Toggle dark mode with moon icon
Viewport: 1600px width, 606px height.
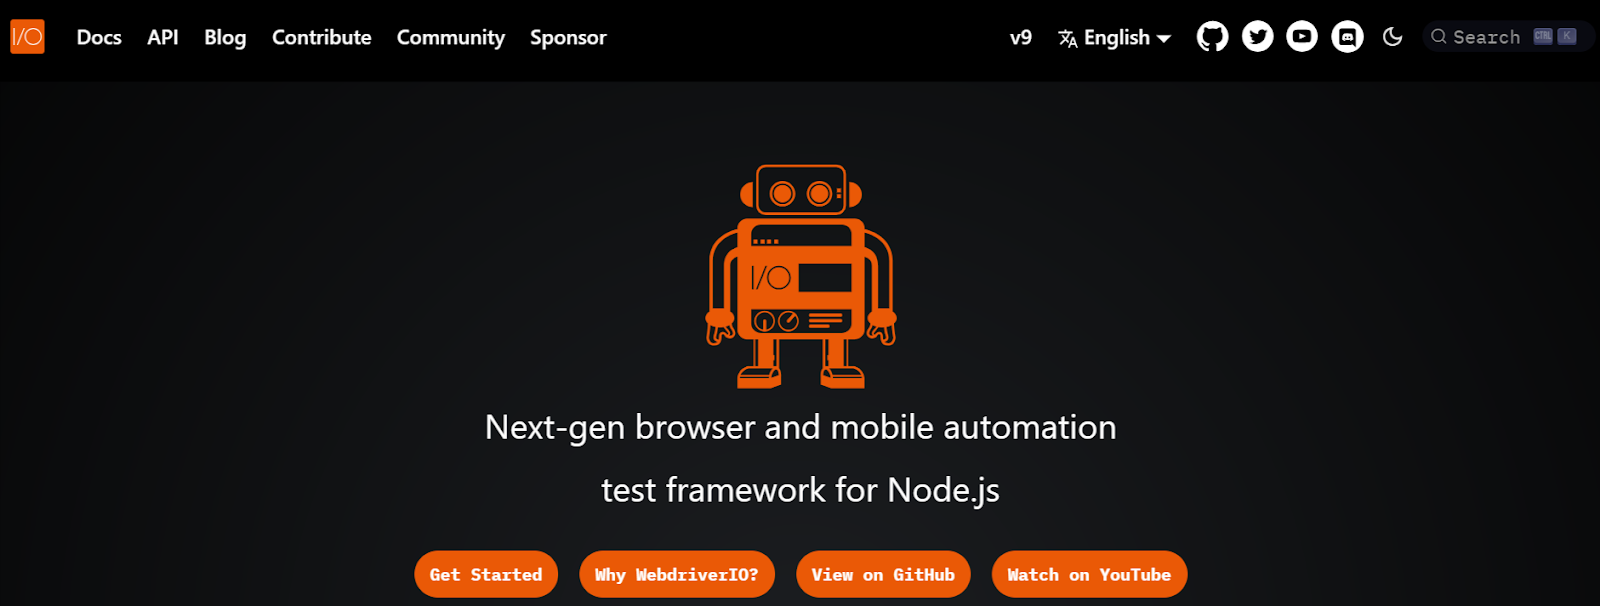[x=1393, y=37]
